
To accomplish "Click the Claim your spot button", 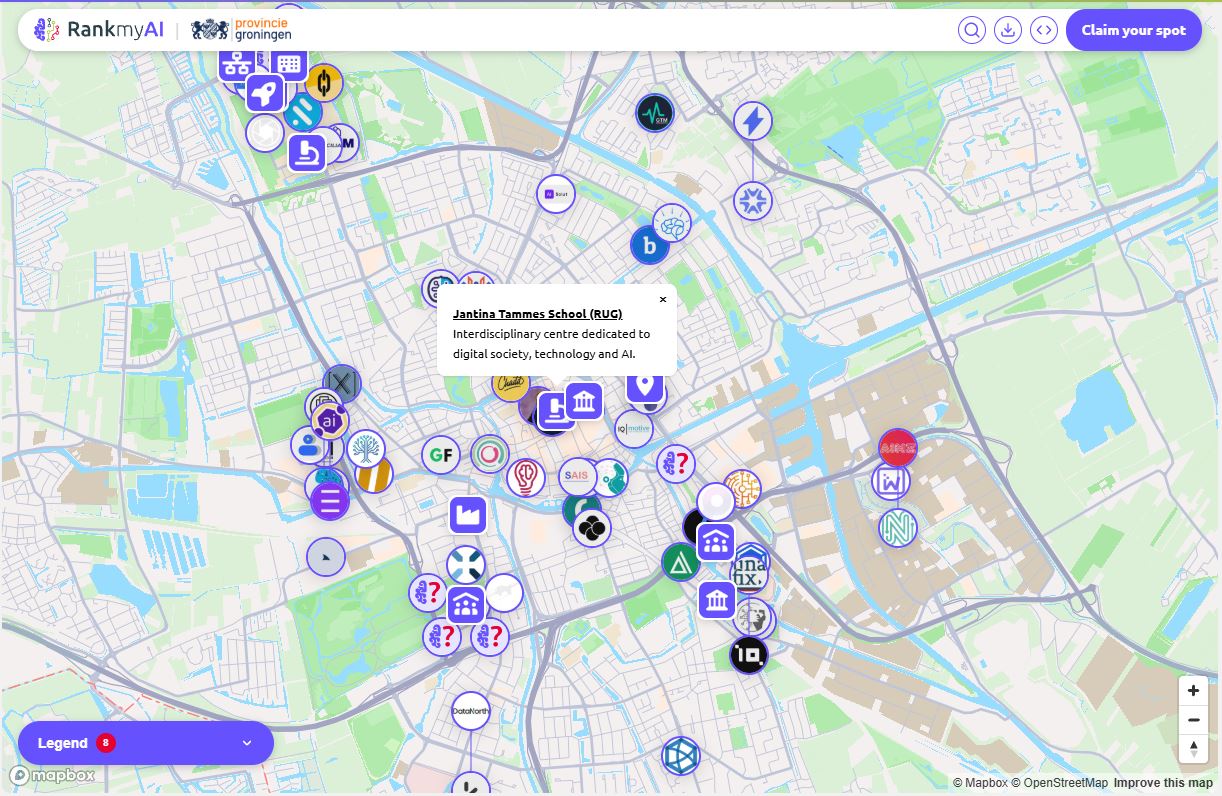I will [x=1133, y=30].
